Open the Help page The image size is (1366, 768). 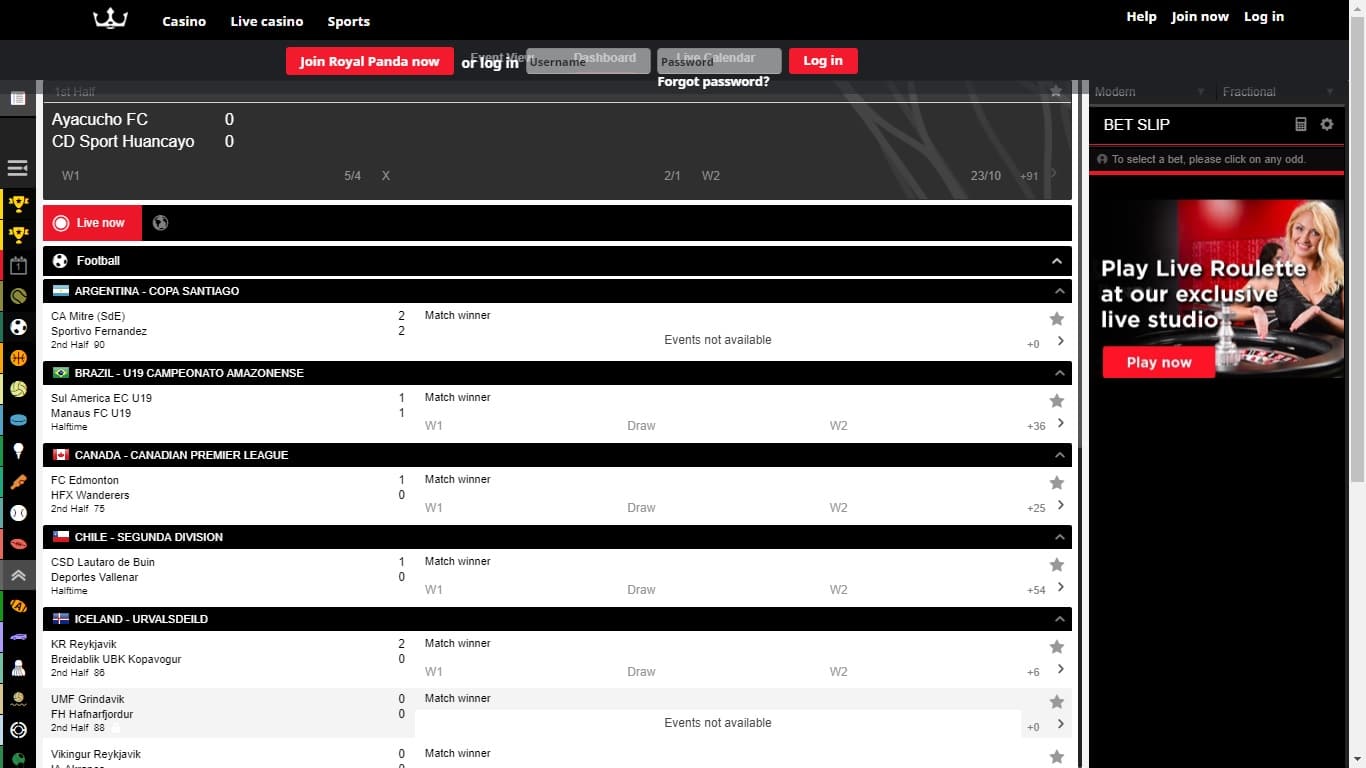(1141, 16)
